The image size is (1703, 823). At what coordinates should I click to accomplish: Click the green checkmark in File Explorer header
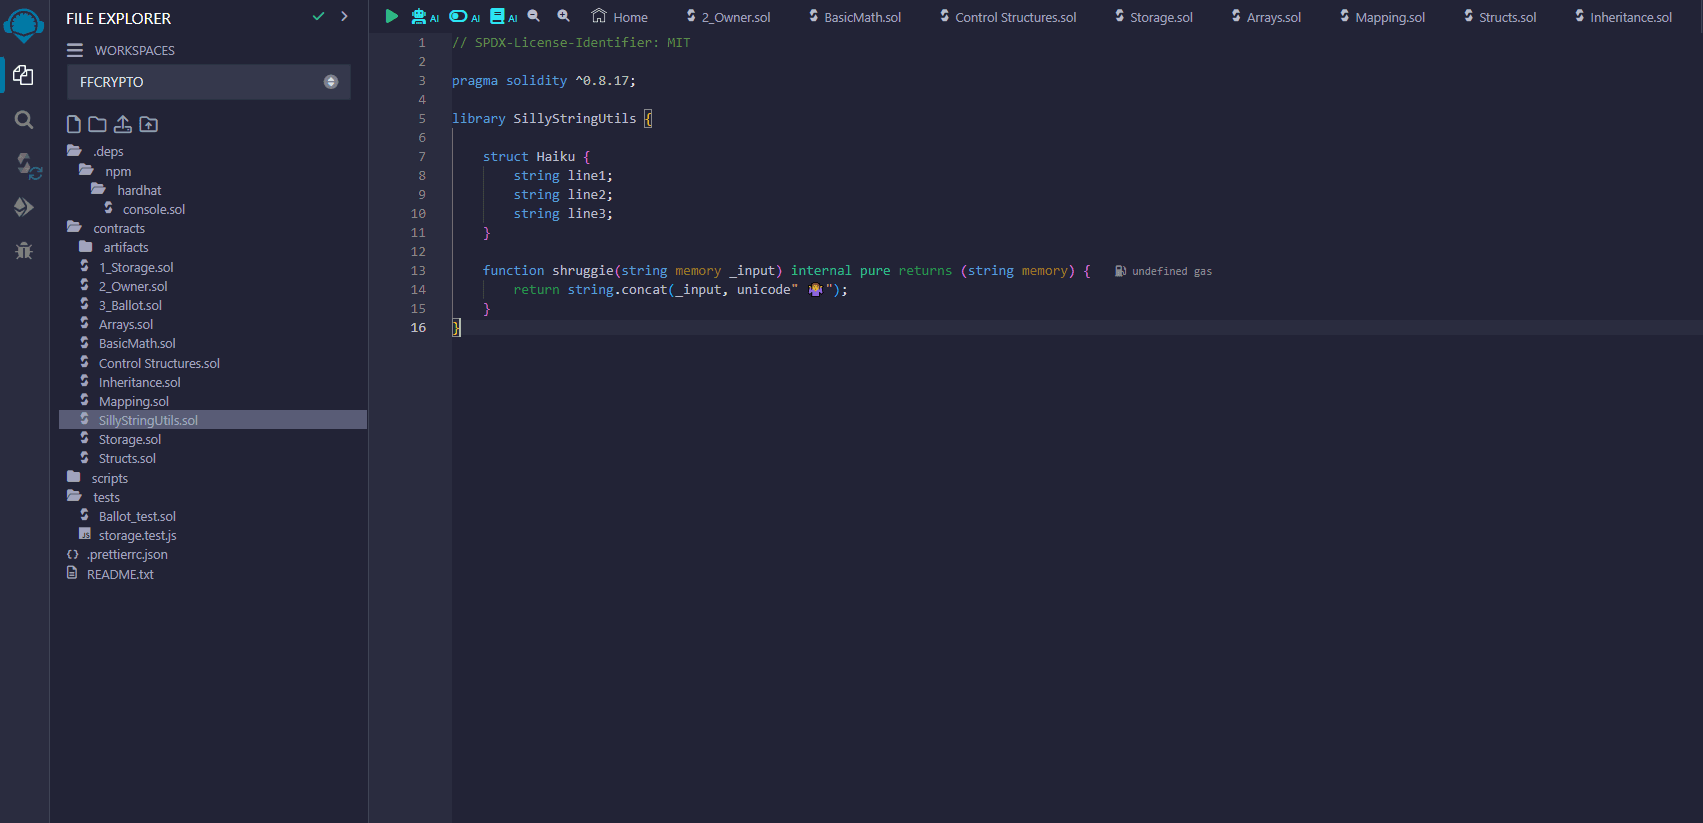pos(318,16)
